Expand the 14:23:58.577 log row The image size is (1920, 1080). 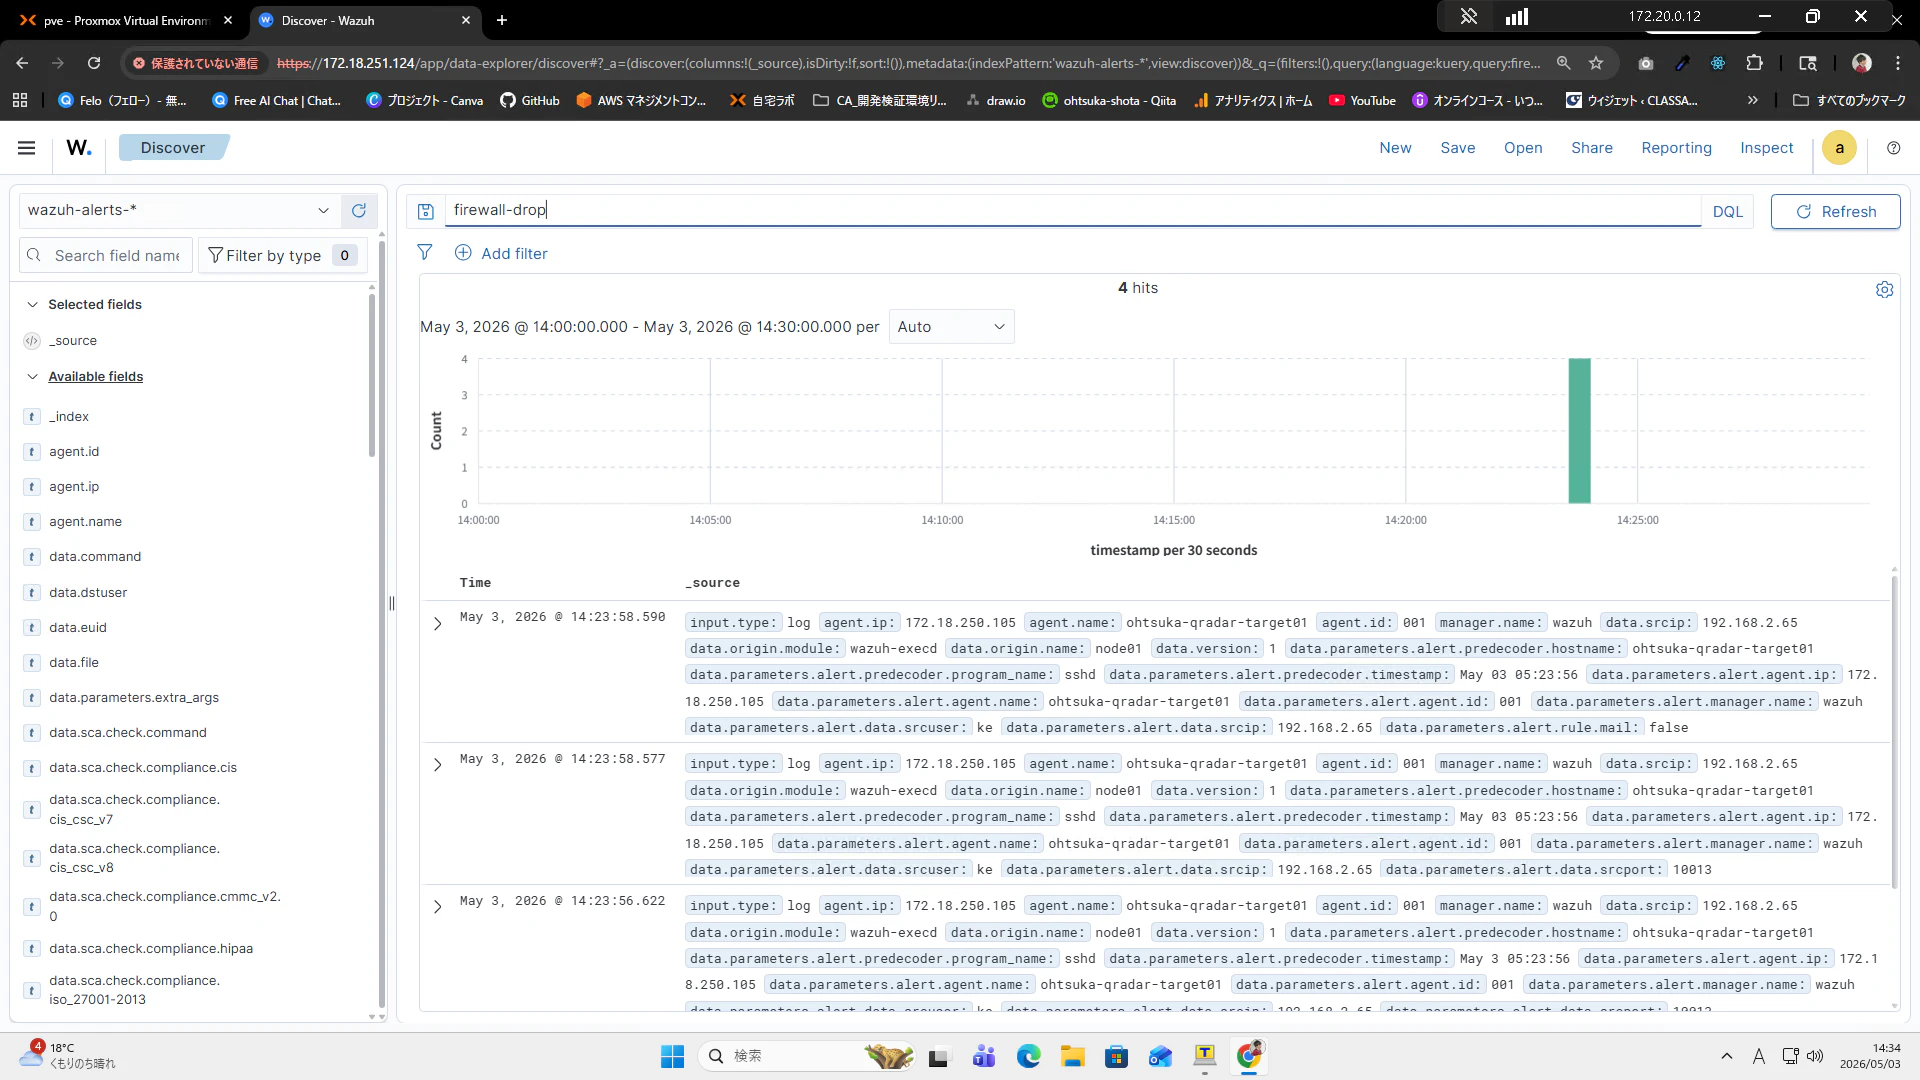coord(437,765)
